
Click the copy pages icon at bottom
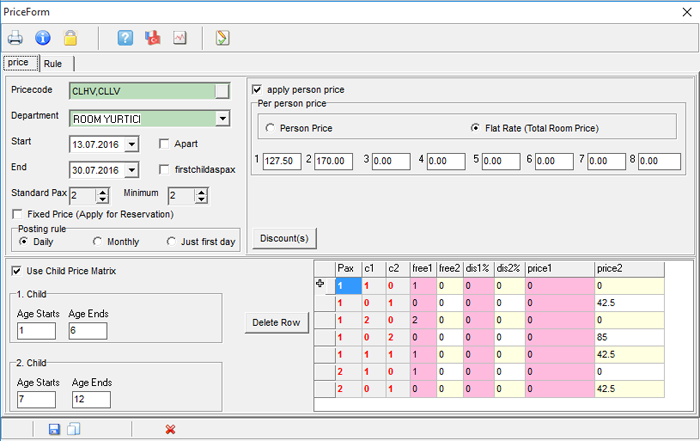pos(74,429)
